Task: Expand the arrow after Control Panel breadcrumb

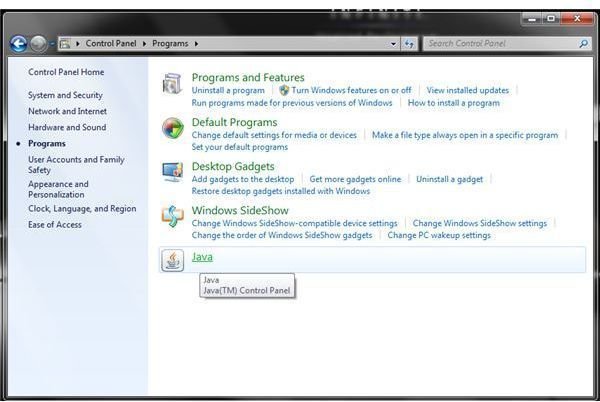Action: (144, 44)
